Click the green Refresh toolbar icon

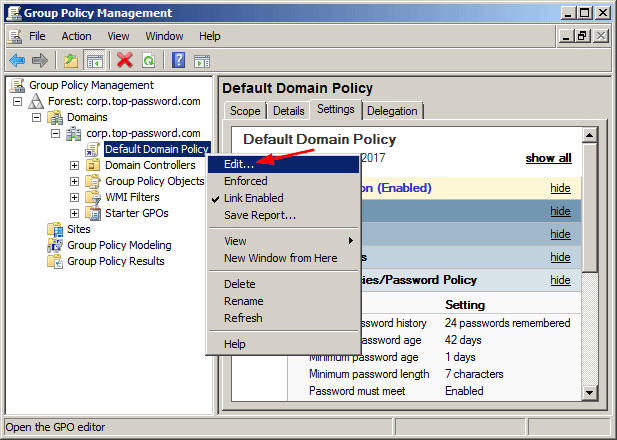pos(148,60)
